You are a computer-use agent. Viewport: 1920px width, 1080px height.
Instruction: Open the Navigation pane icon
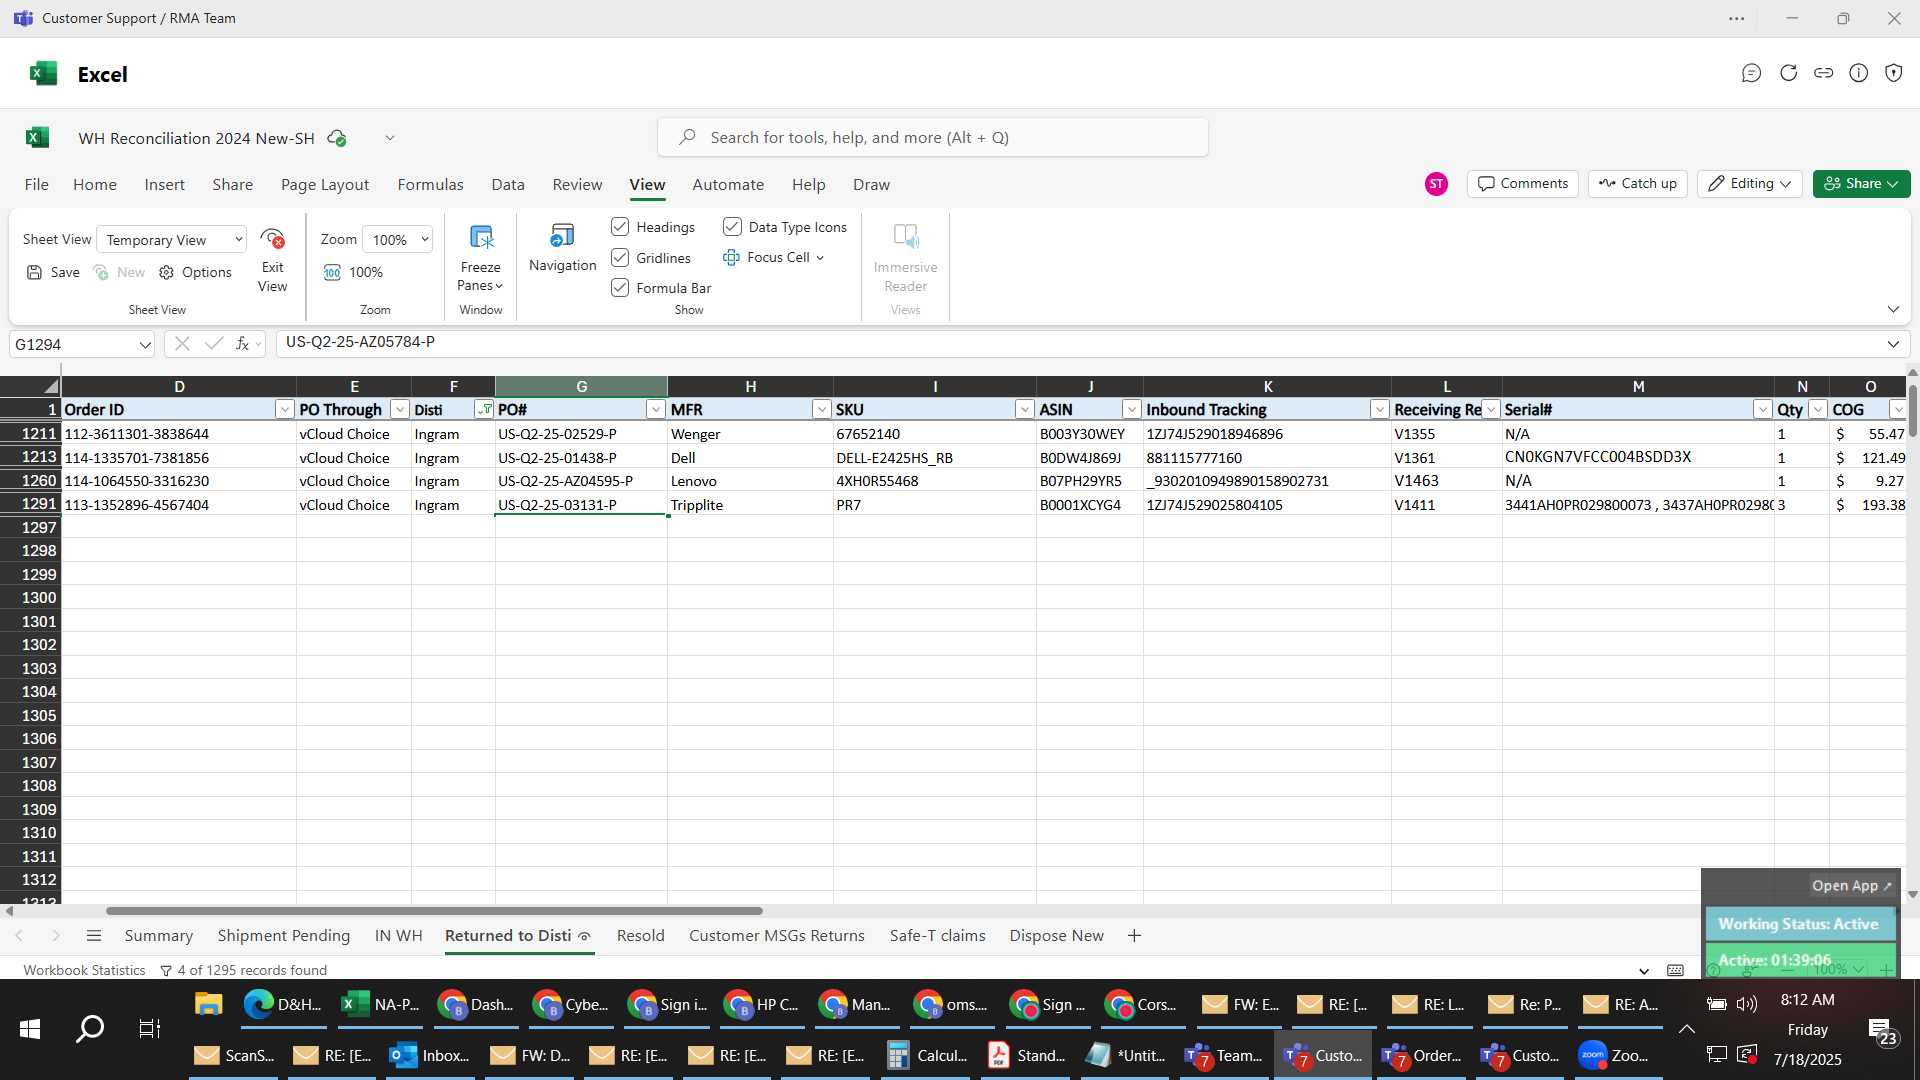coord(562,236)
